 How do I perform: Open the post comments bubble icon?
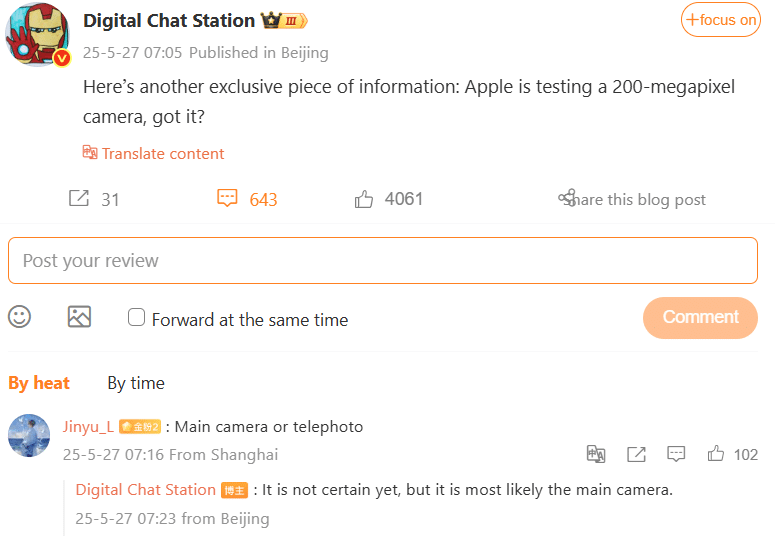[x=228, y=198]
